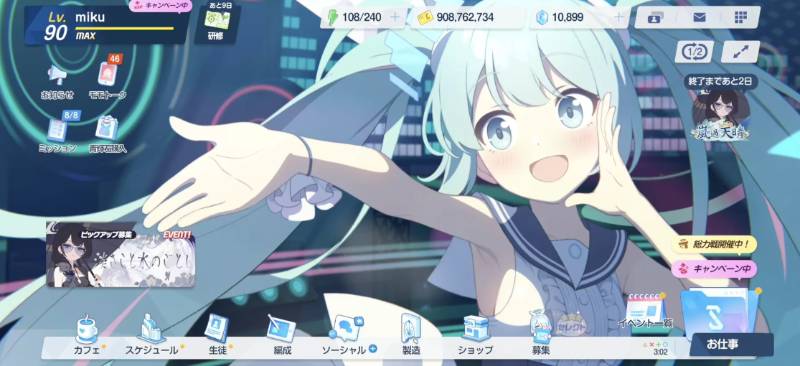The height and width of the screenshot is (366, 800).
Task: Open the grid menu icon
Action: [741, 17]
